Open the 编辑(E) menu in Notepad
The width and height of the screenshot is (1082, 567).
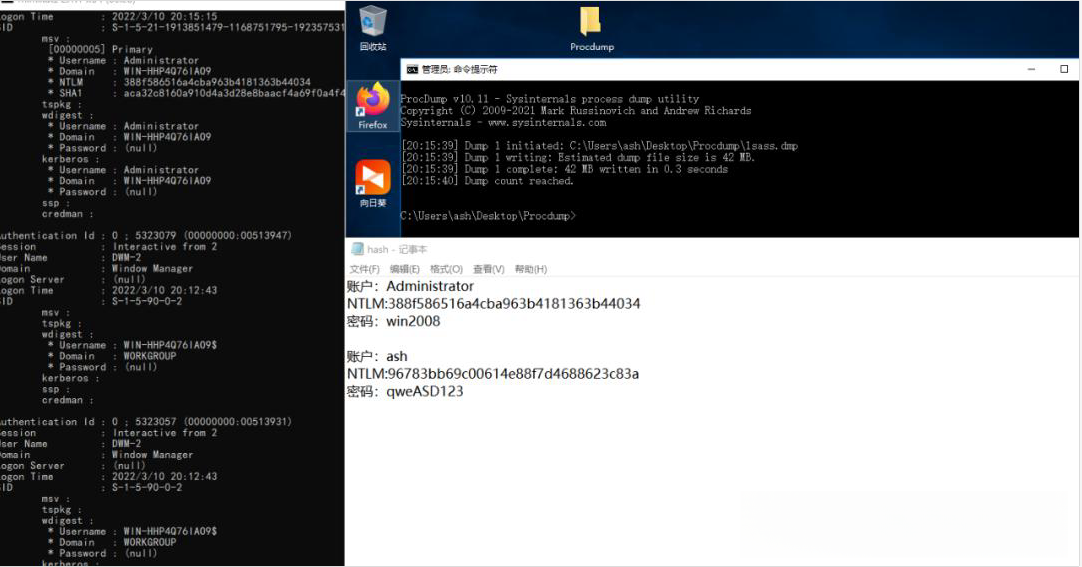coord(404,269)
